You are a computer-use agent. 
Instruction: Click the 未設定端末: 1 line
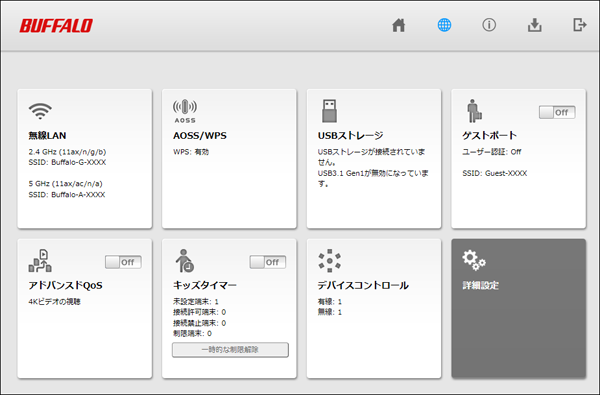196,302
